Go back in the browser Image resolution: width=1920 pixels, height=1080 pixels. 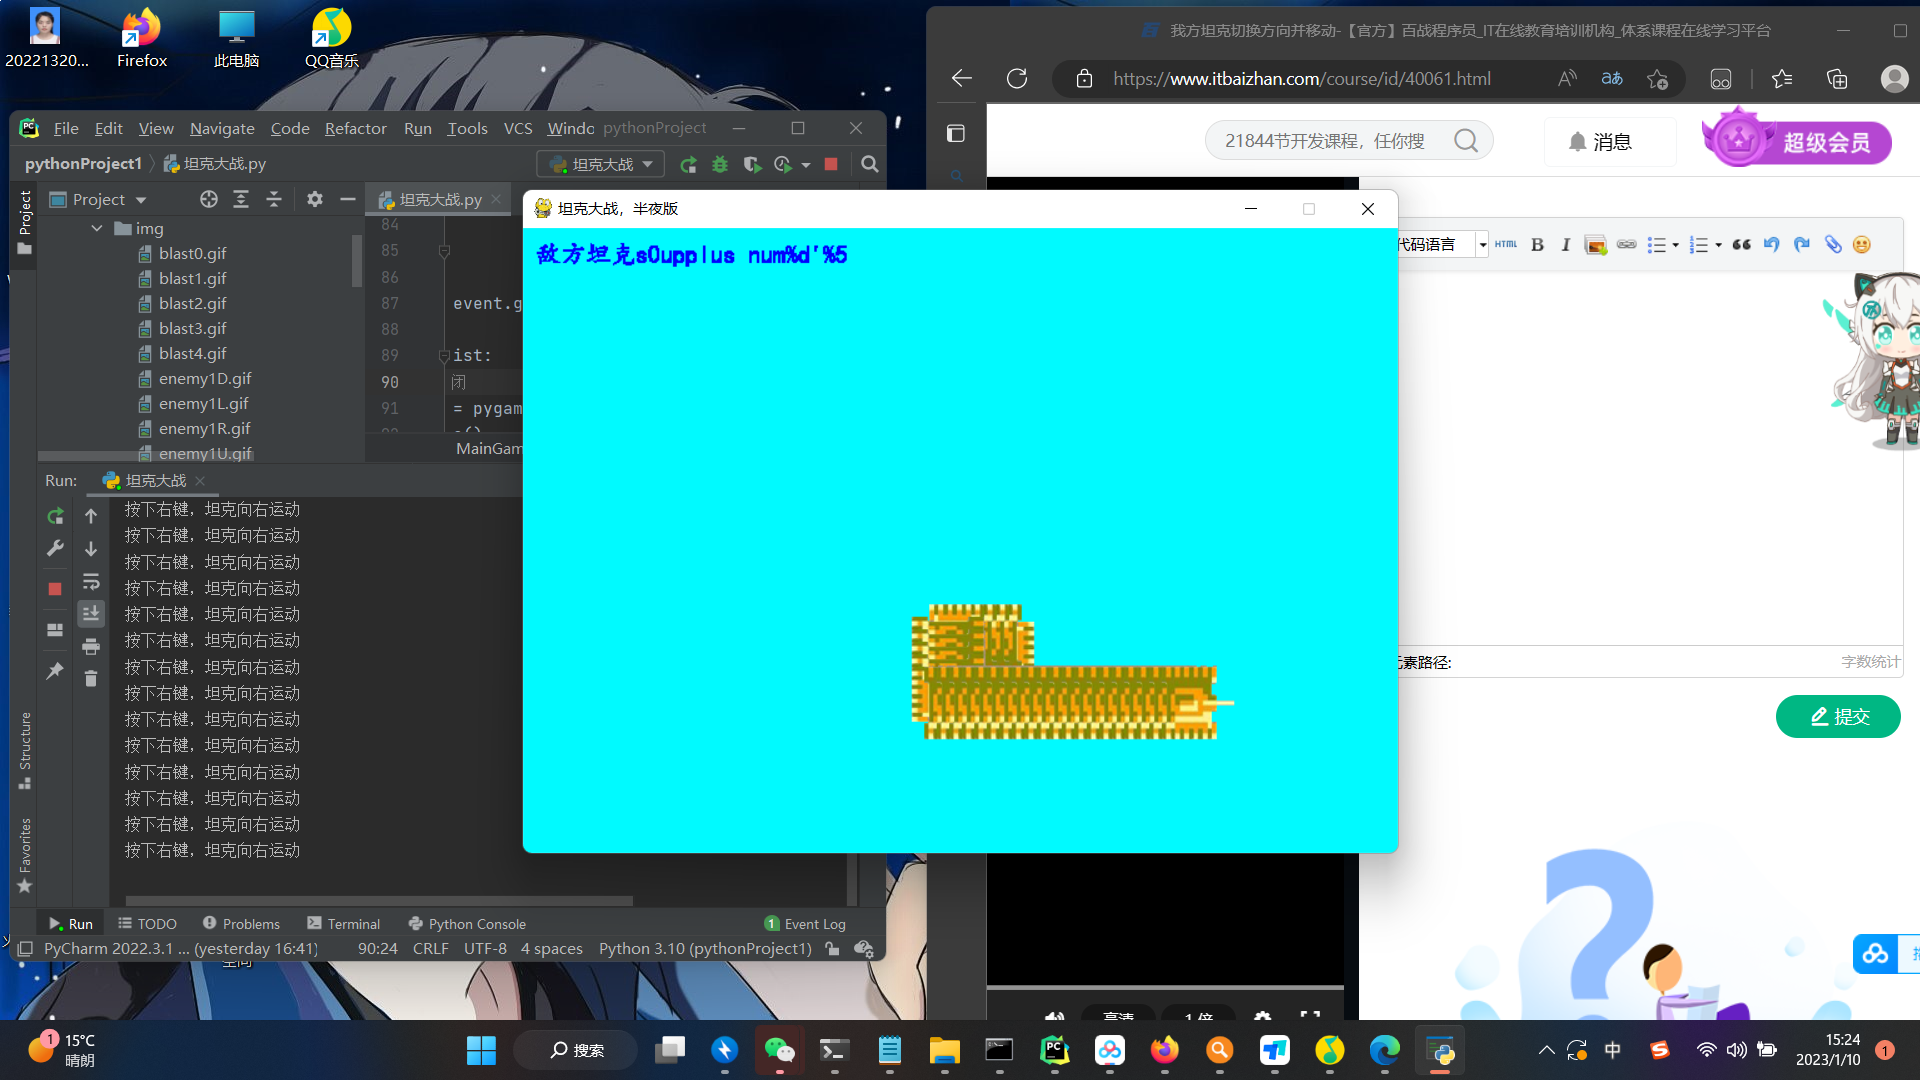pos(962,79)
